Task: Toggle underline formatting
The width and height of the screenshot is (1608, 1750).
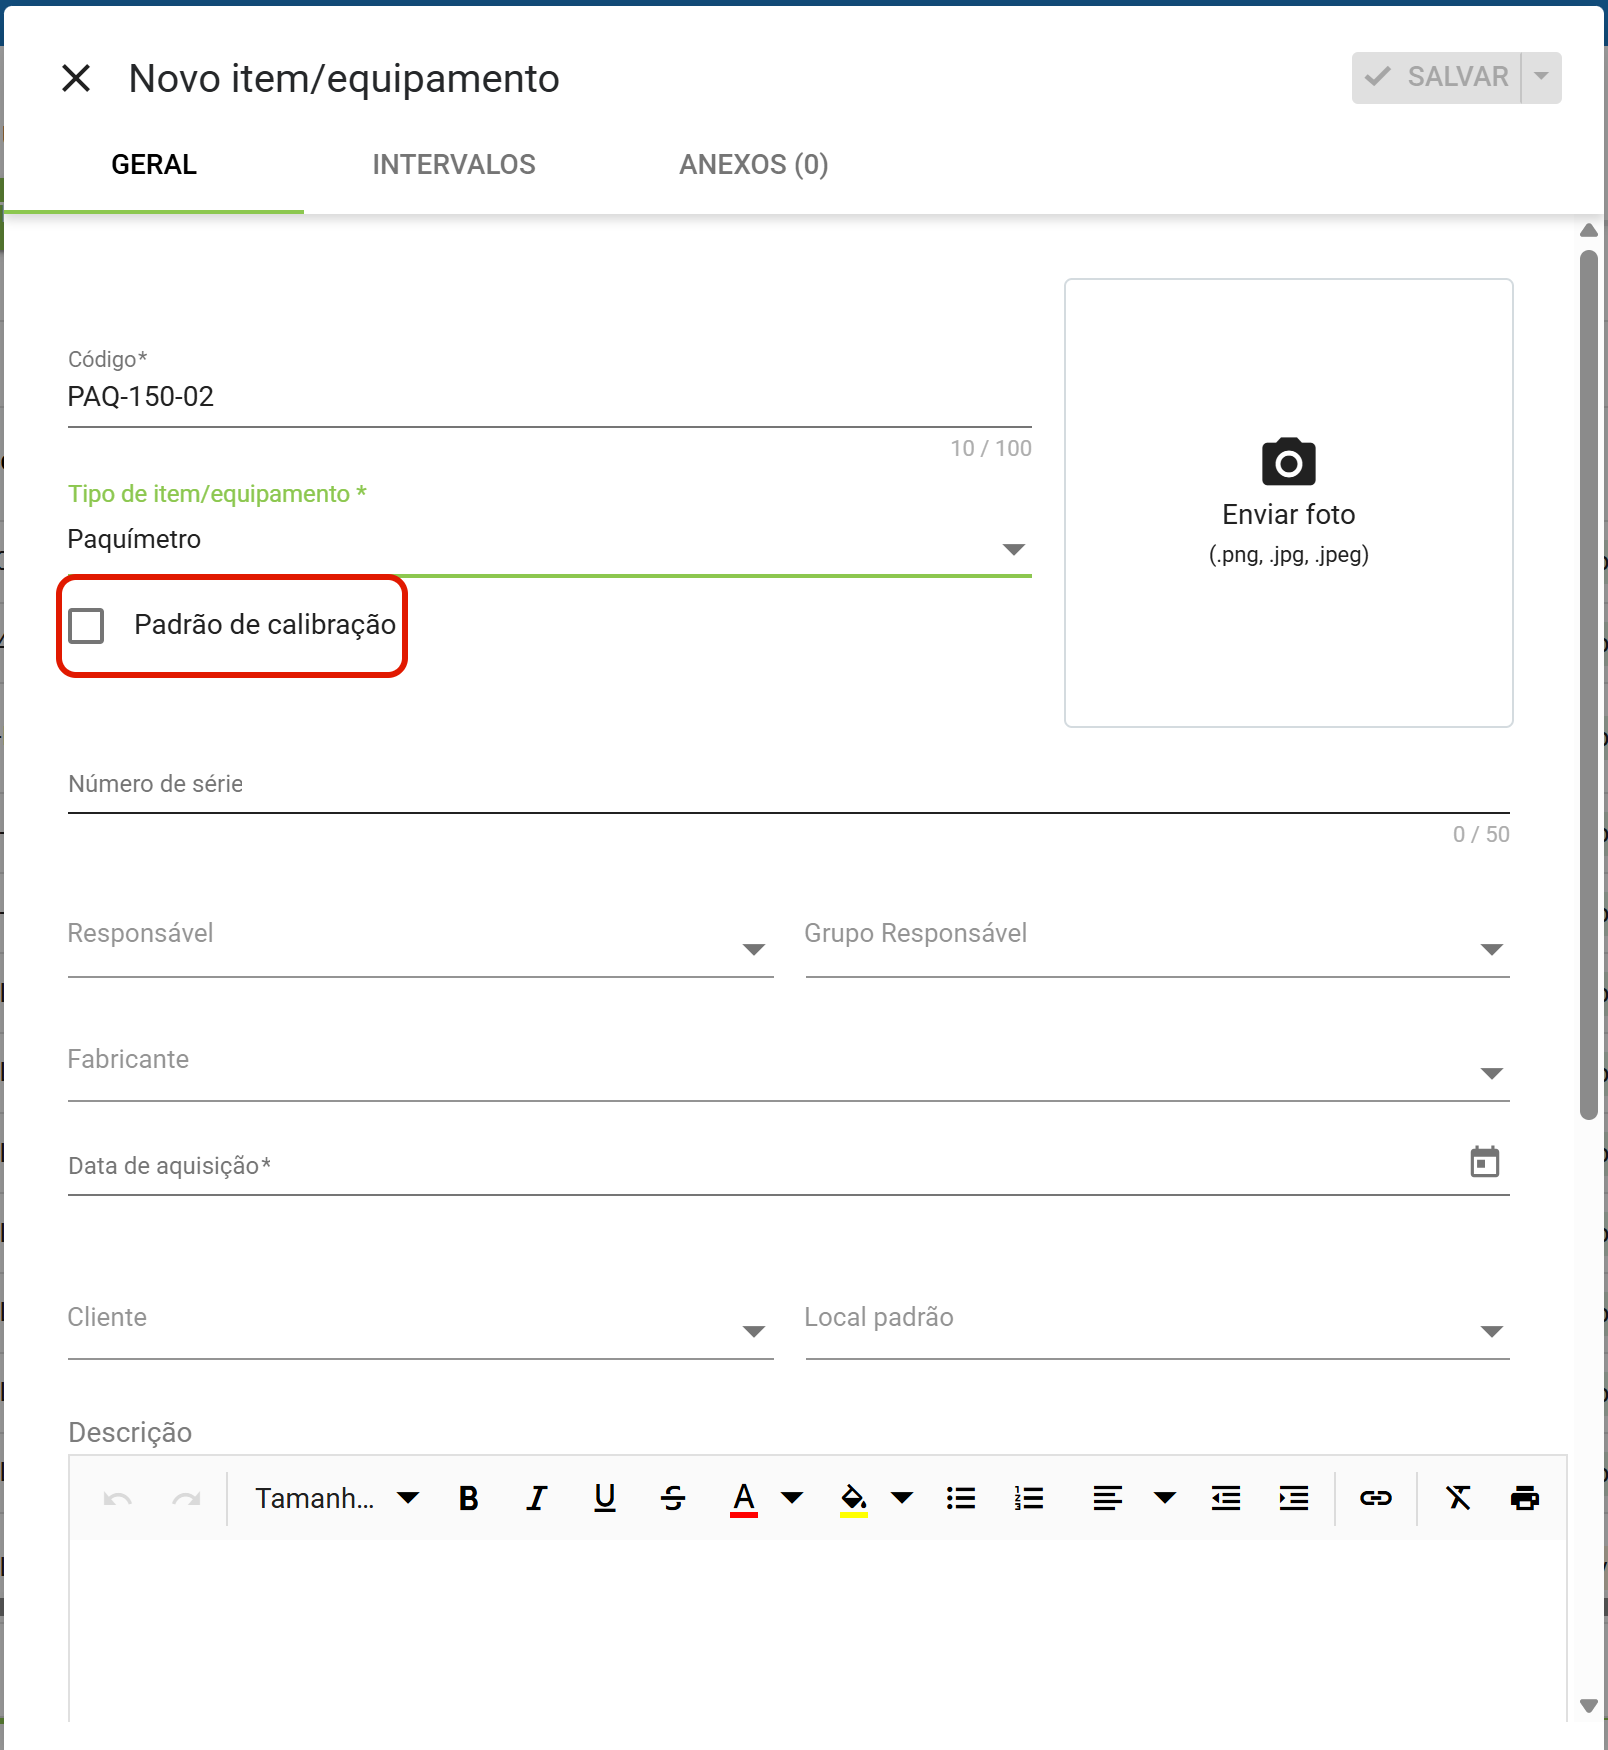Action: [x=605, y=1498]
